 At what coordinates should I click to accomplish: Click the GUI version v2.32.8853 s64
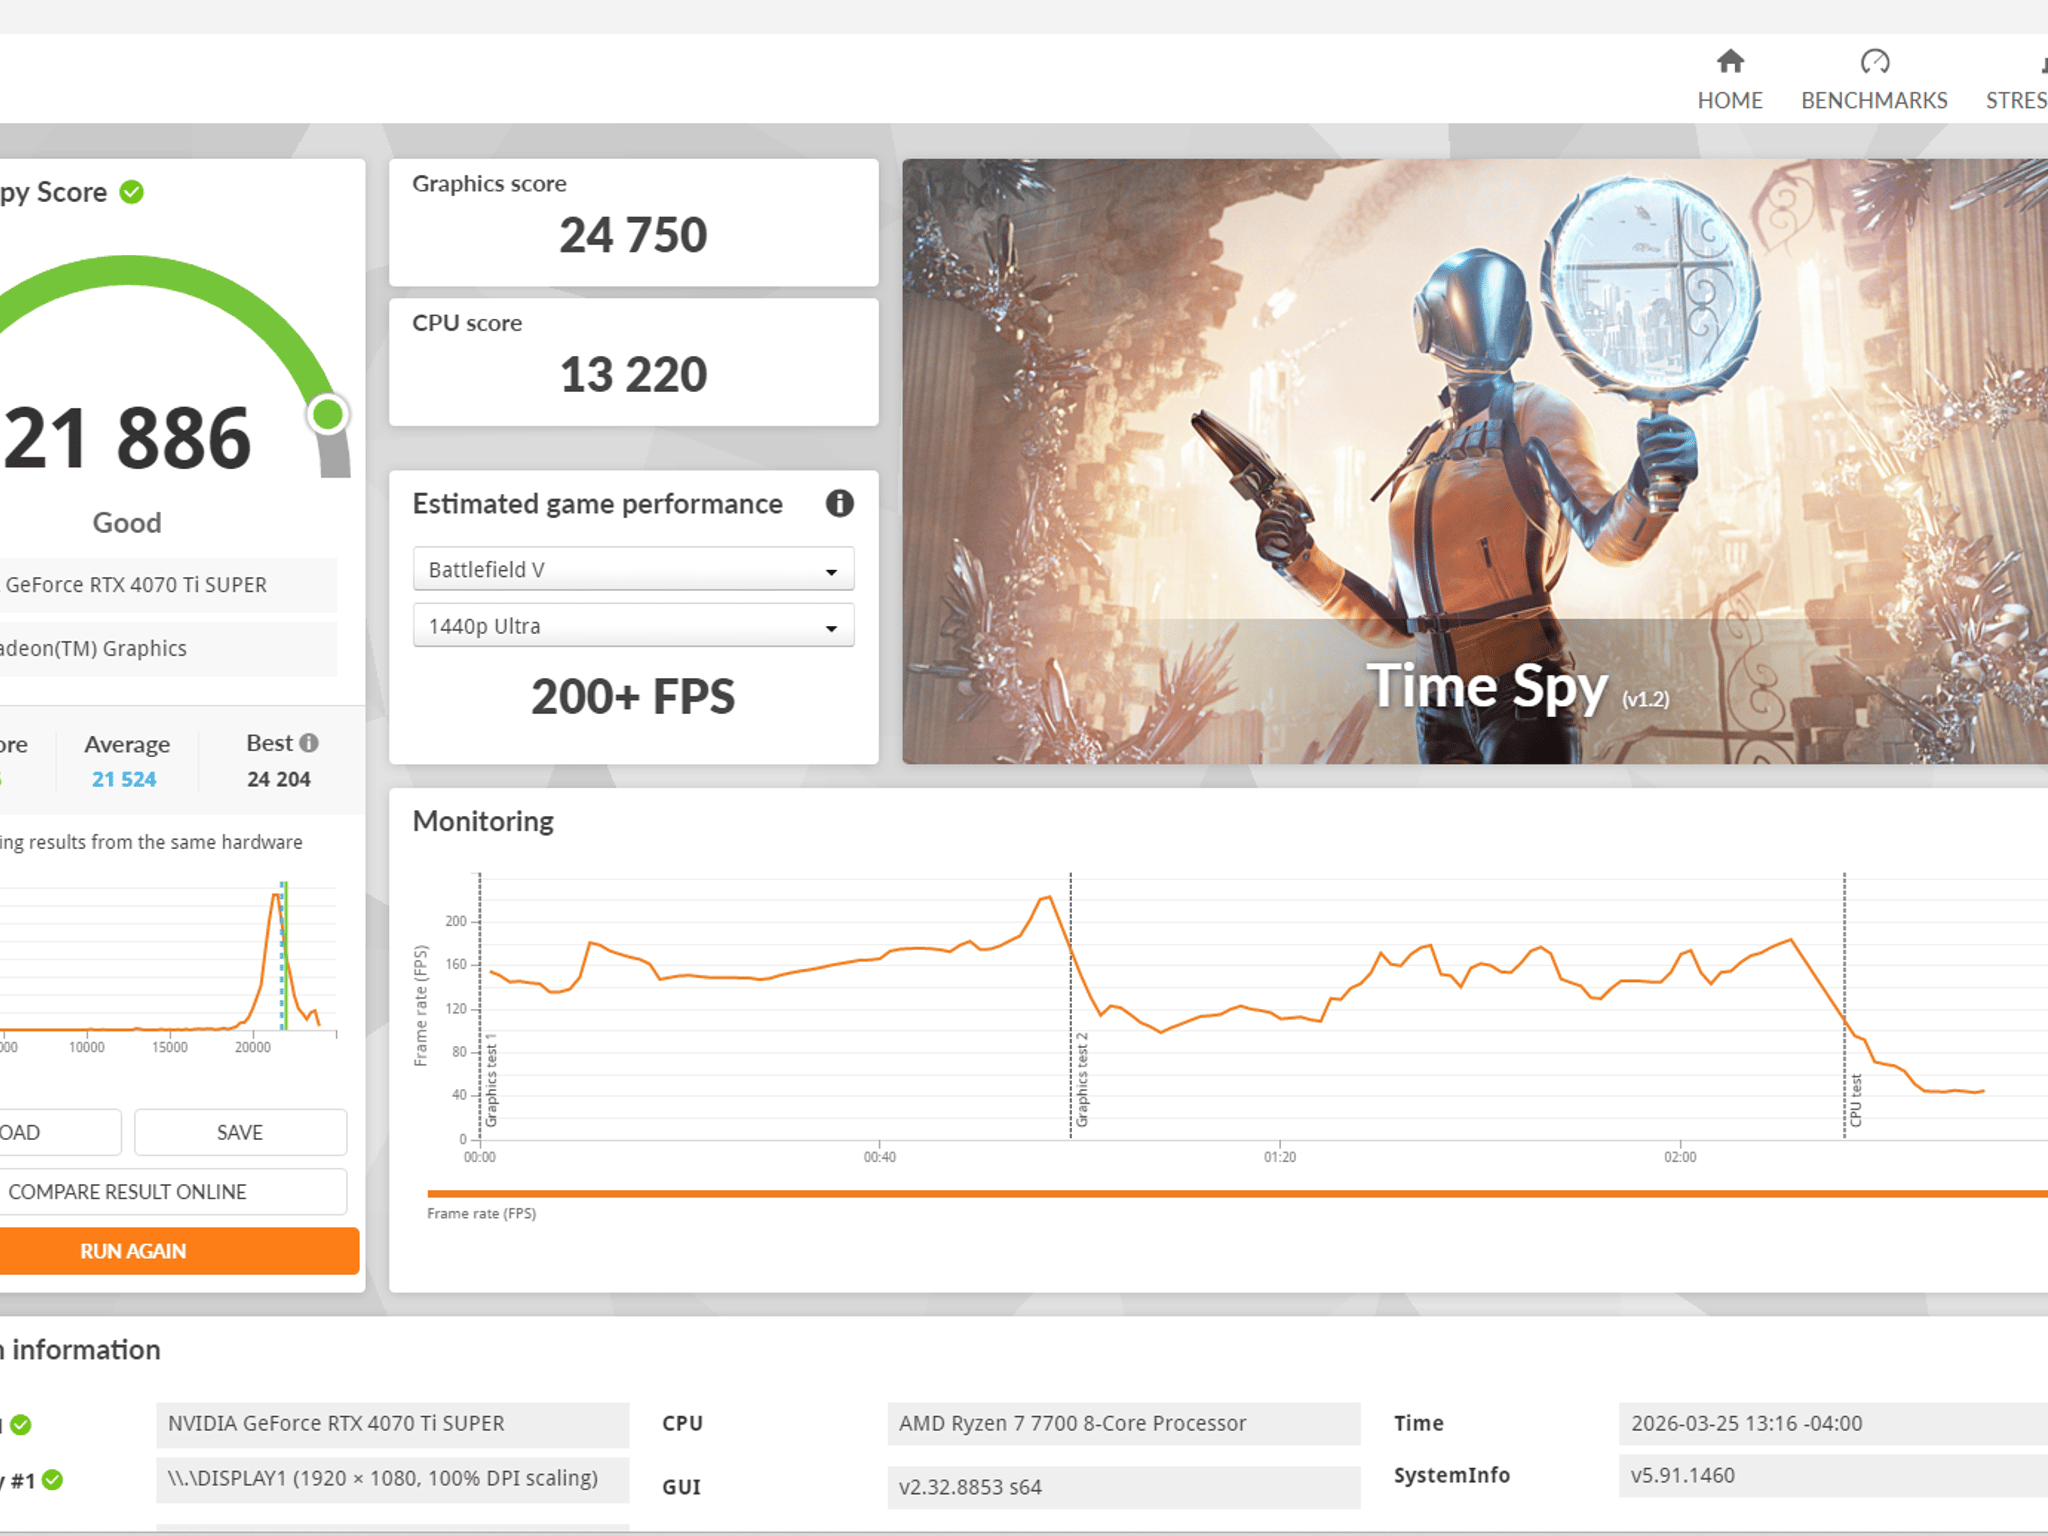[x=1124, y=1487]
